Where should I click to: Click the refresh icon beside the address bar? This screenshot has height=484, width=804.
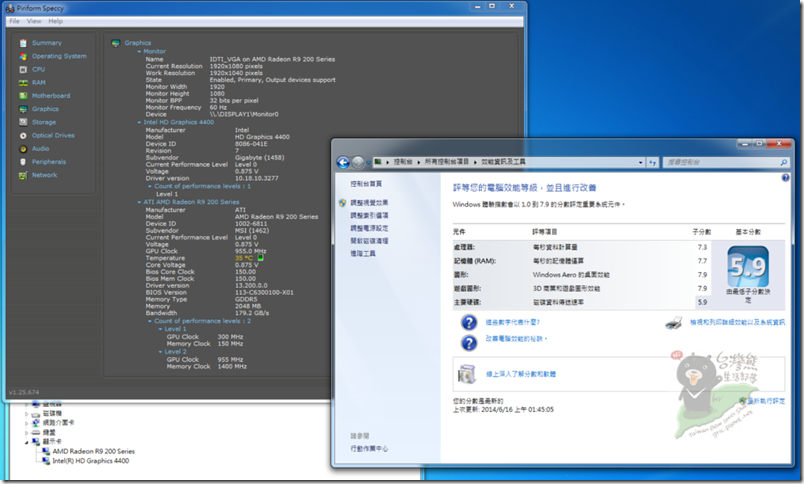tap(652, 163)
